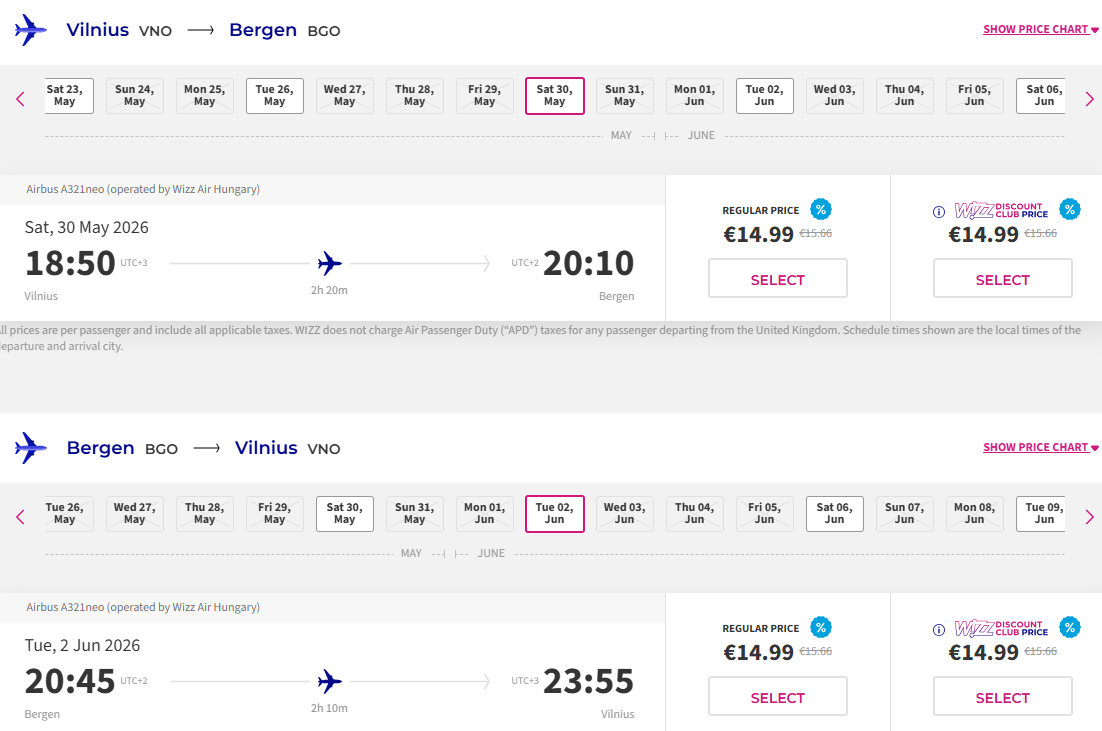Click the info icon beside outbound WIZZ Discount Club

939,211
